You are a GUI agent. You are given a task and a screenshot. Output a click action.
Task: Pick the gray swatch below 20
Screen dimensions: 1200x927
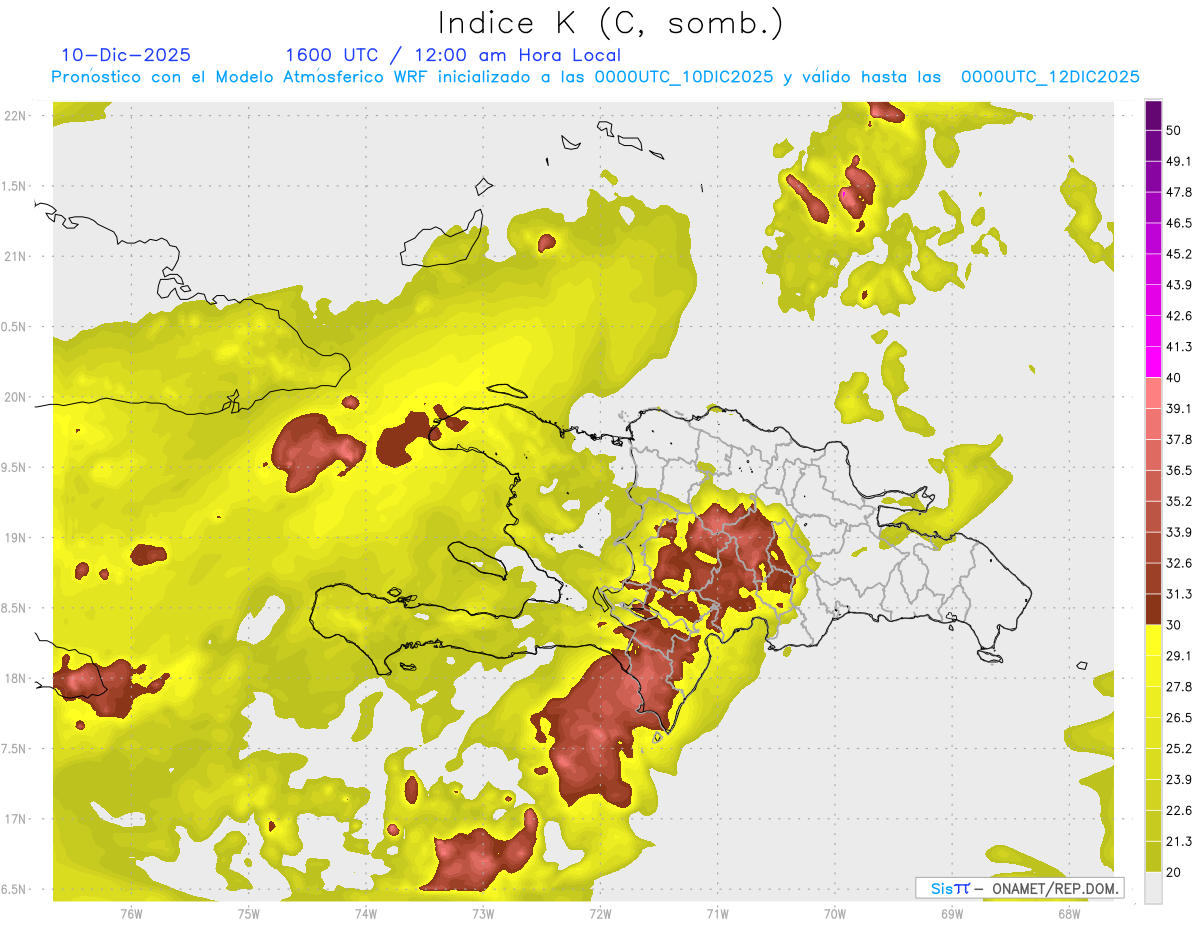click(x=1153, y=887)
